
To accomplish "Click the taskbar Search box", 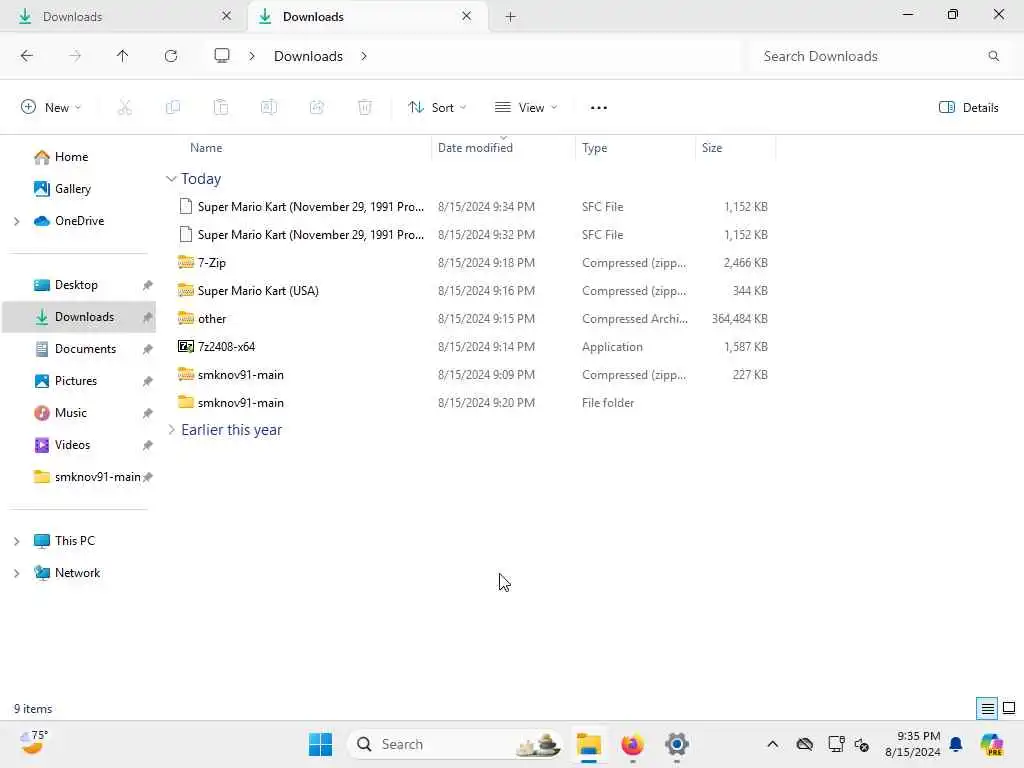I will (456, 744).
